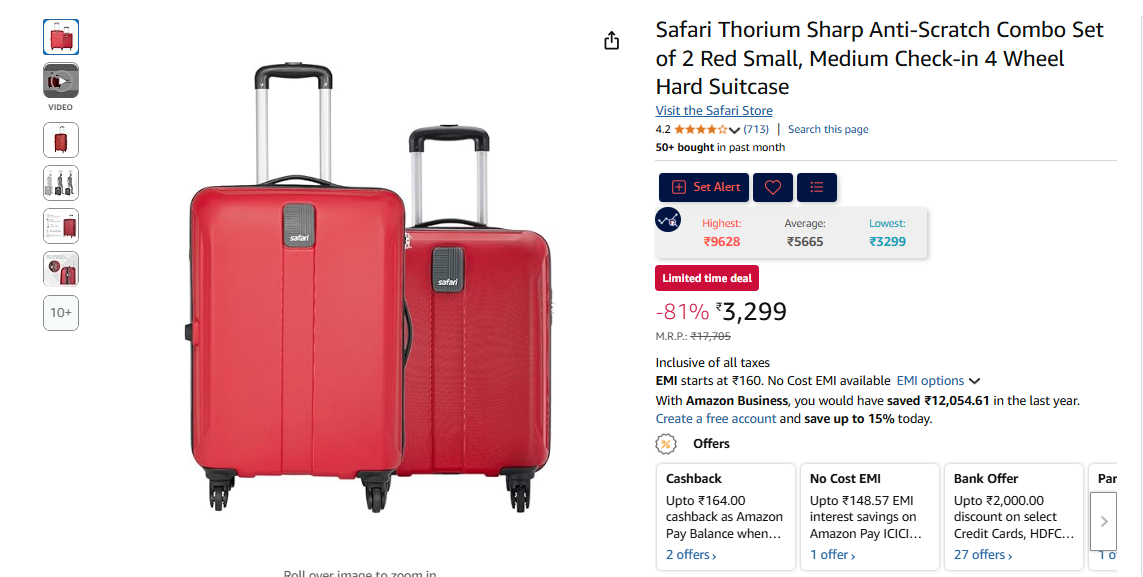Open 27 offers under Bank Offer
This screenshot has width=1143, height=577.
(x=983, y=555)
